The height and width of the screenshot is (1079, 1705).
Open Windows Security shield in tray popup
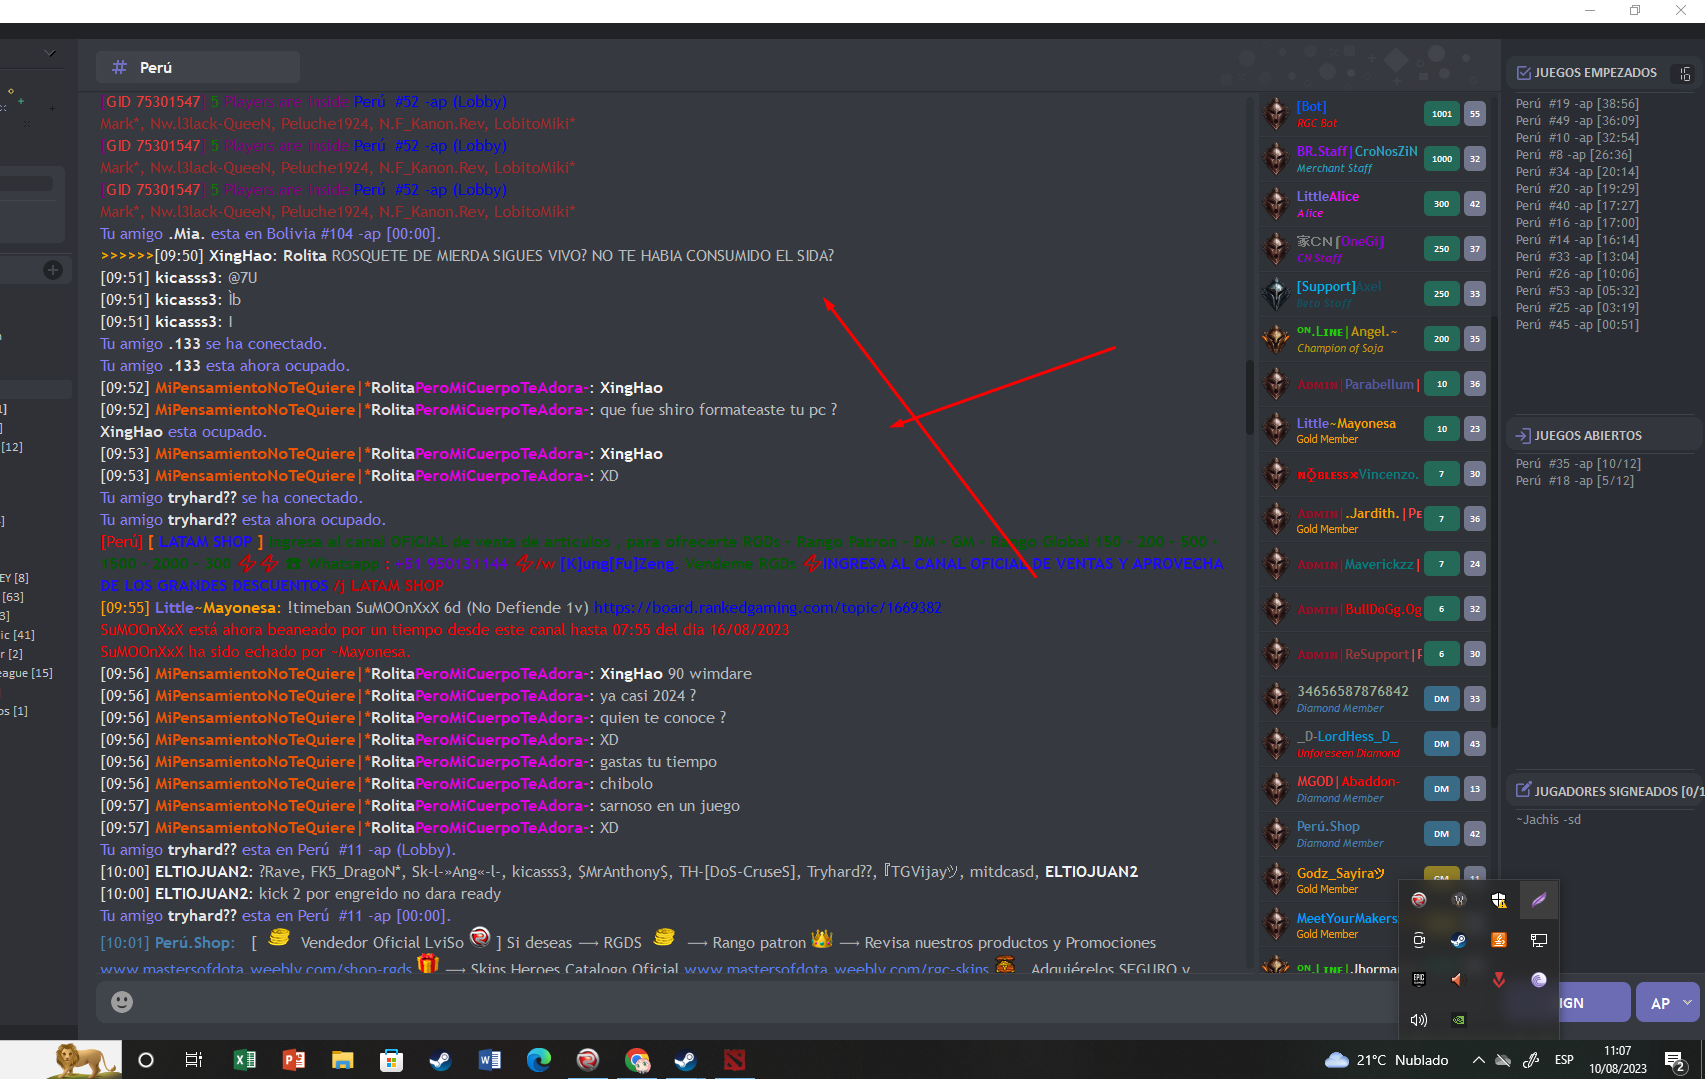(1499, 900)
